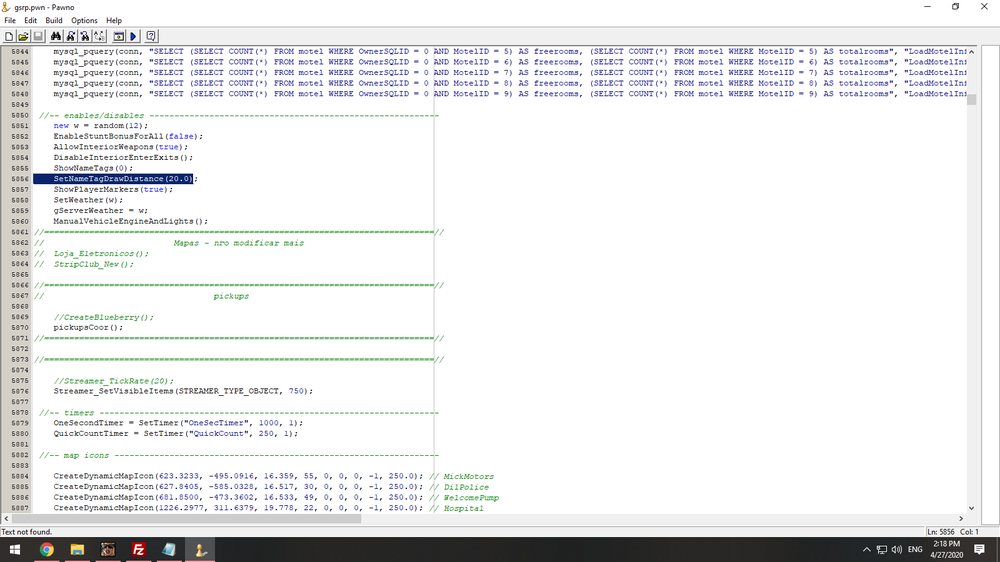Click the horizontal scrollbar thumb
The width and height of the screenshot is (1000, 562).
(187, 519)
